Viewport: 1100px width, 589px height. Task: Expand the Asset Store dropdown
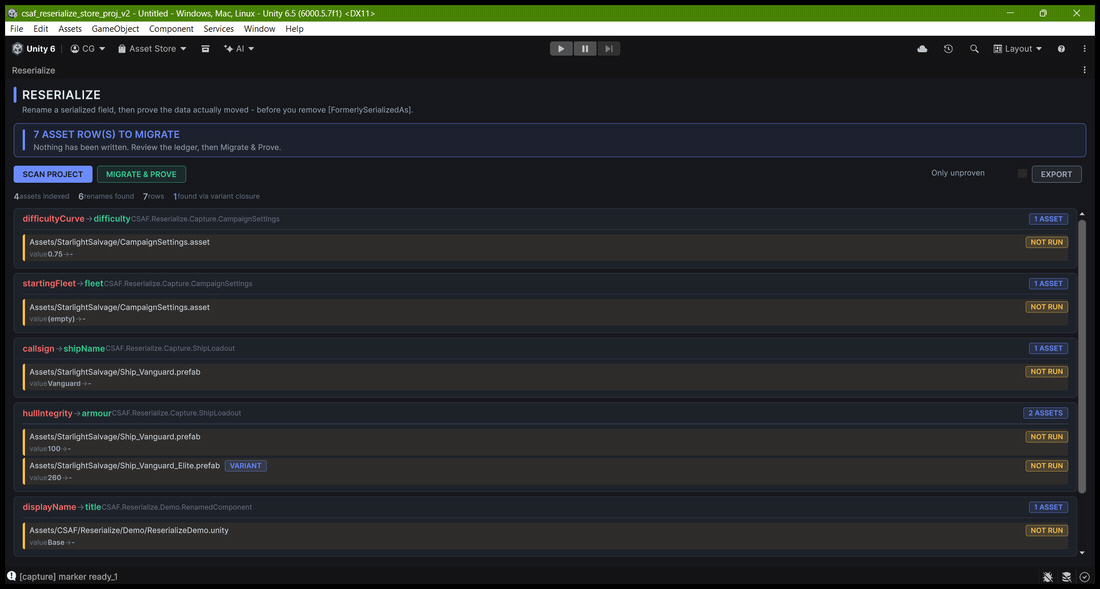coord(152,48)
